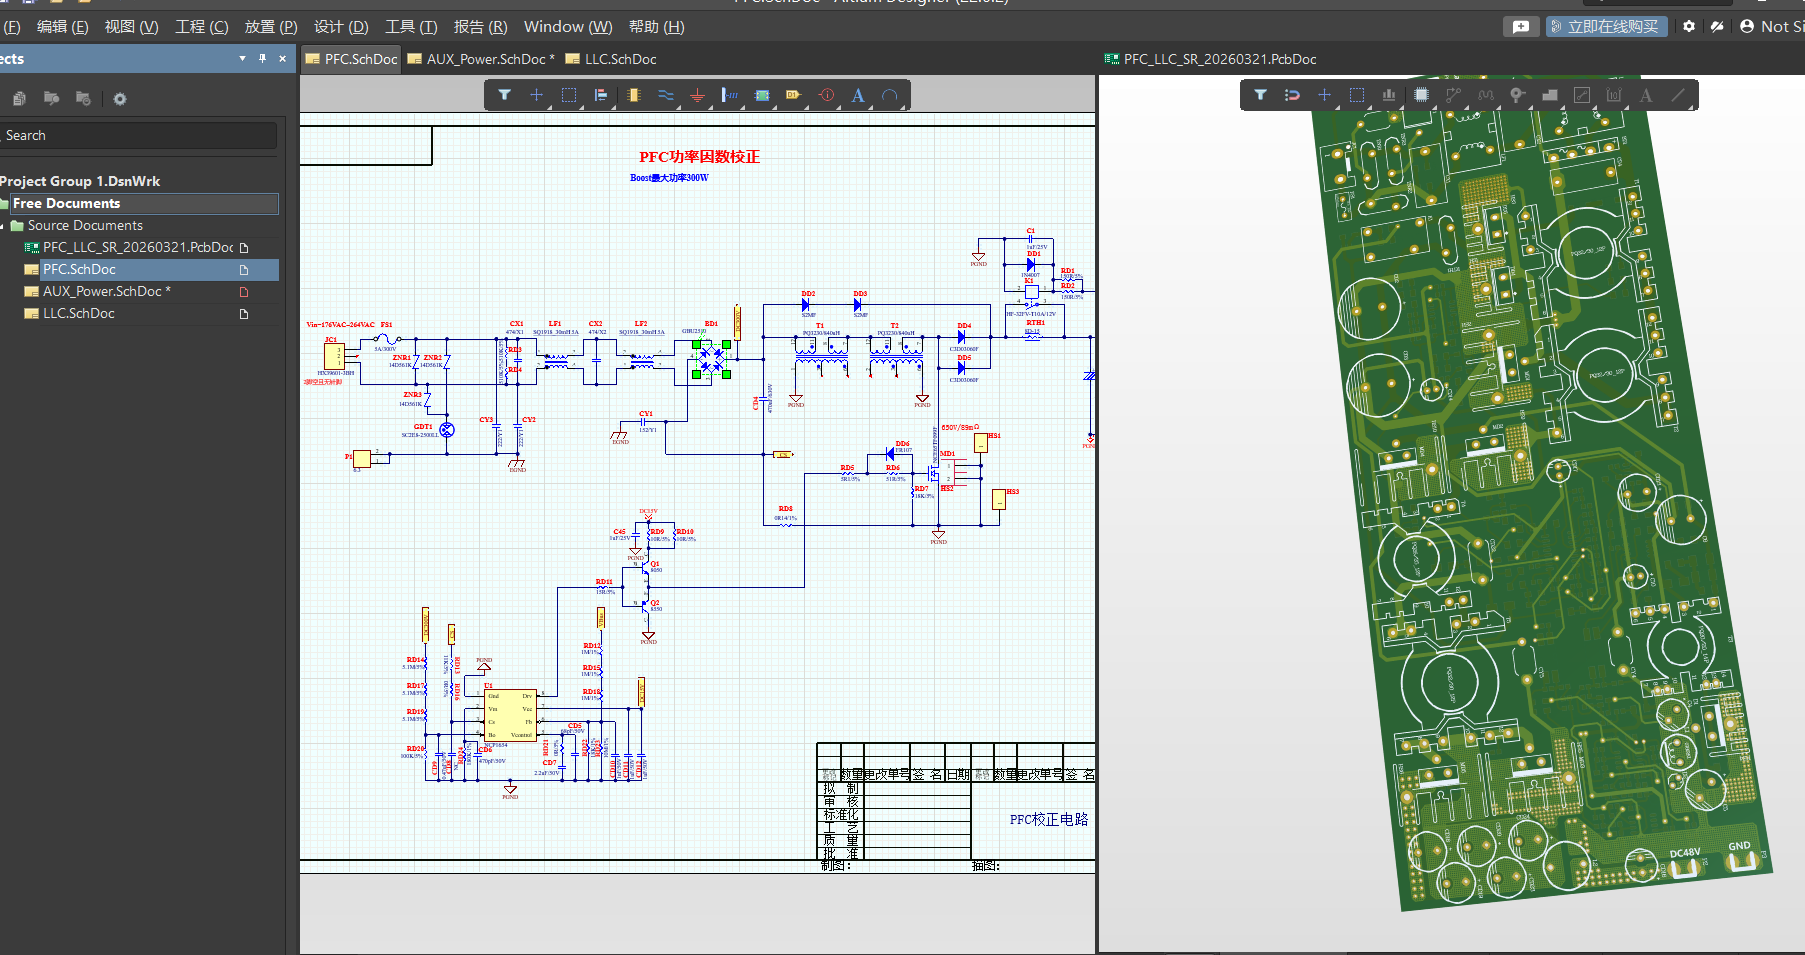This screenshot has height=955, width=1805.
Task: Open the 工具 (T) menu
Action: click(x=411, y=27)
